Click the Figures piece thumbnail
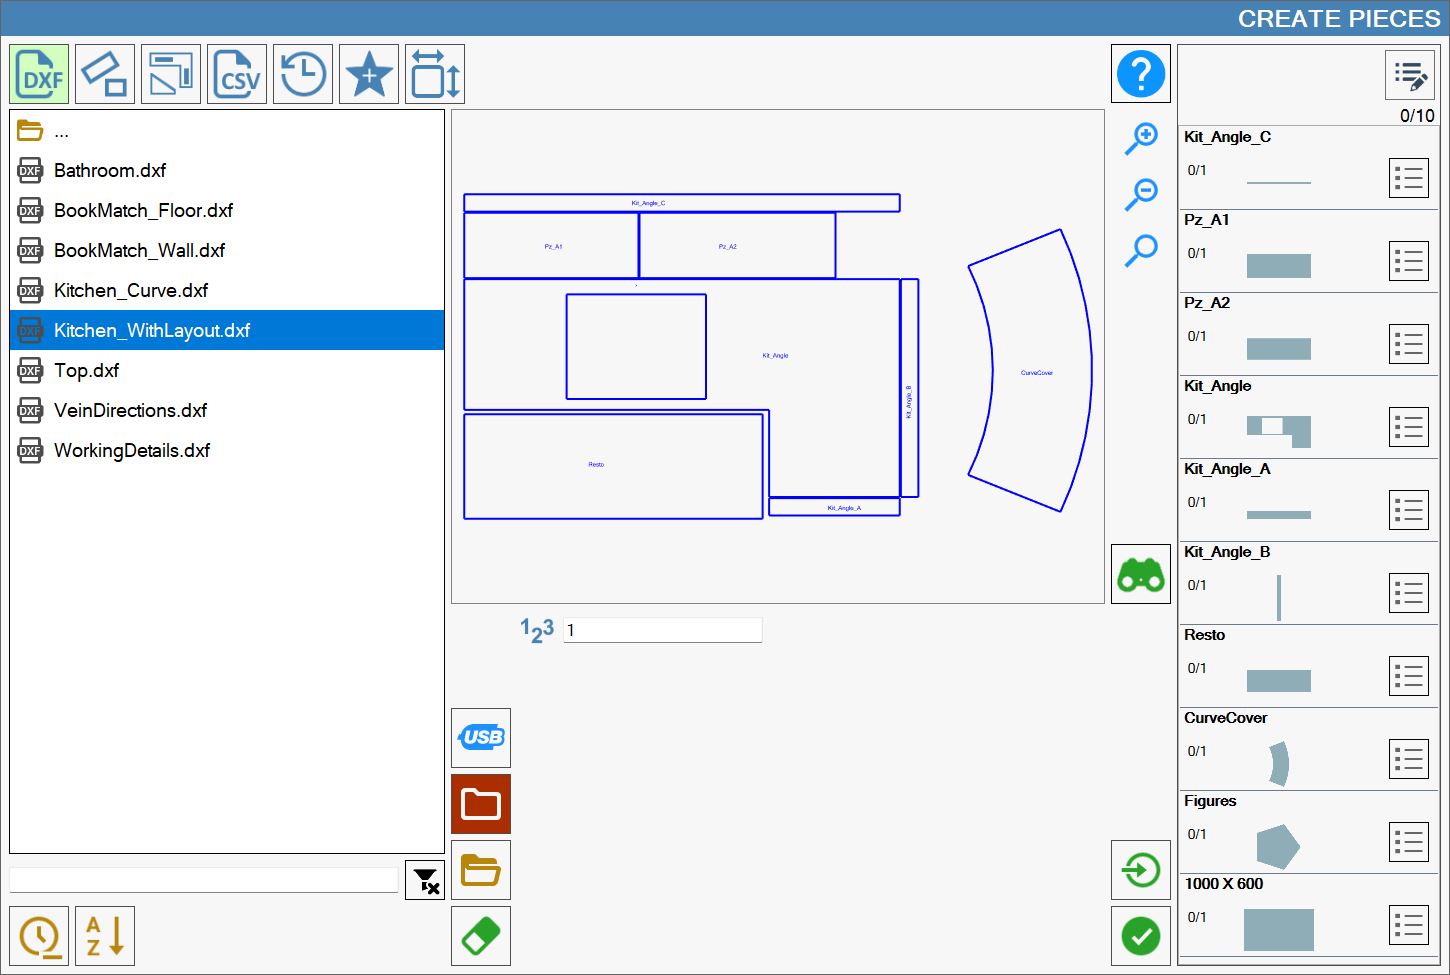 [1278, 846]
